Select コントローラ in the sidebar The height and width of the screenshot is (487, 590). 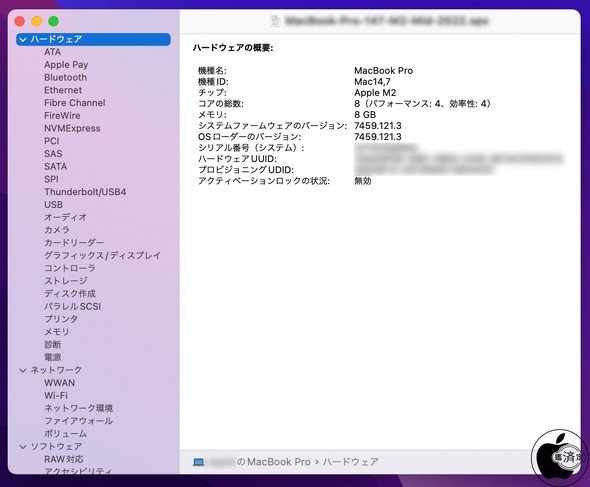(x=70, y=268)
